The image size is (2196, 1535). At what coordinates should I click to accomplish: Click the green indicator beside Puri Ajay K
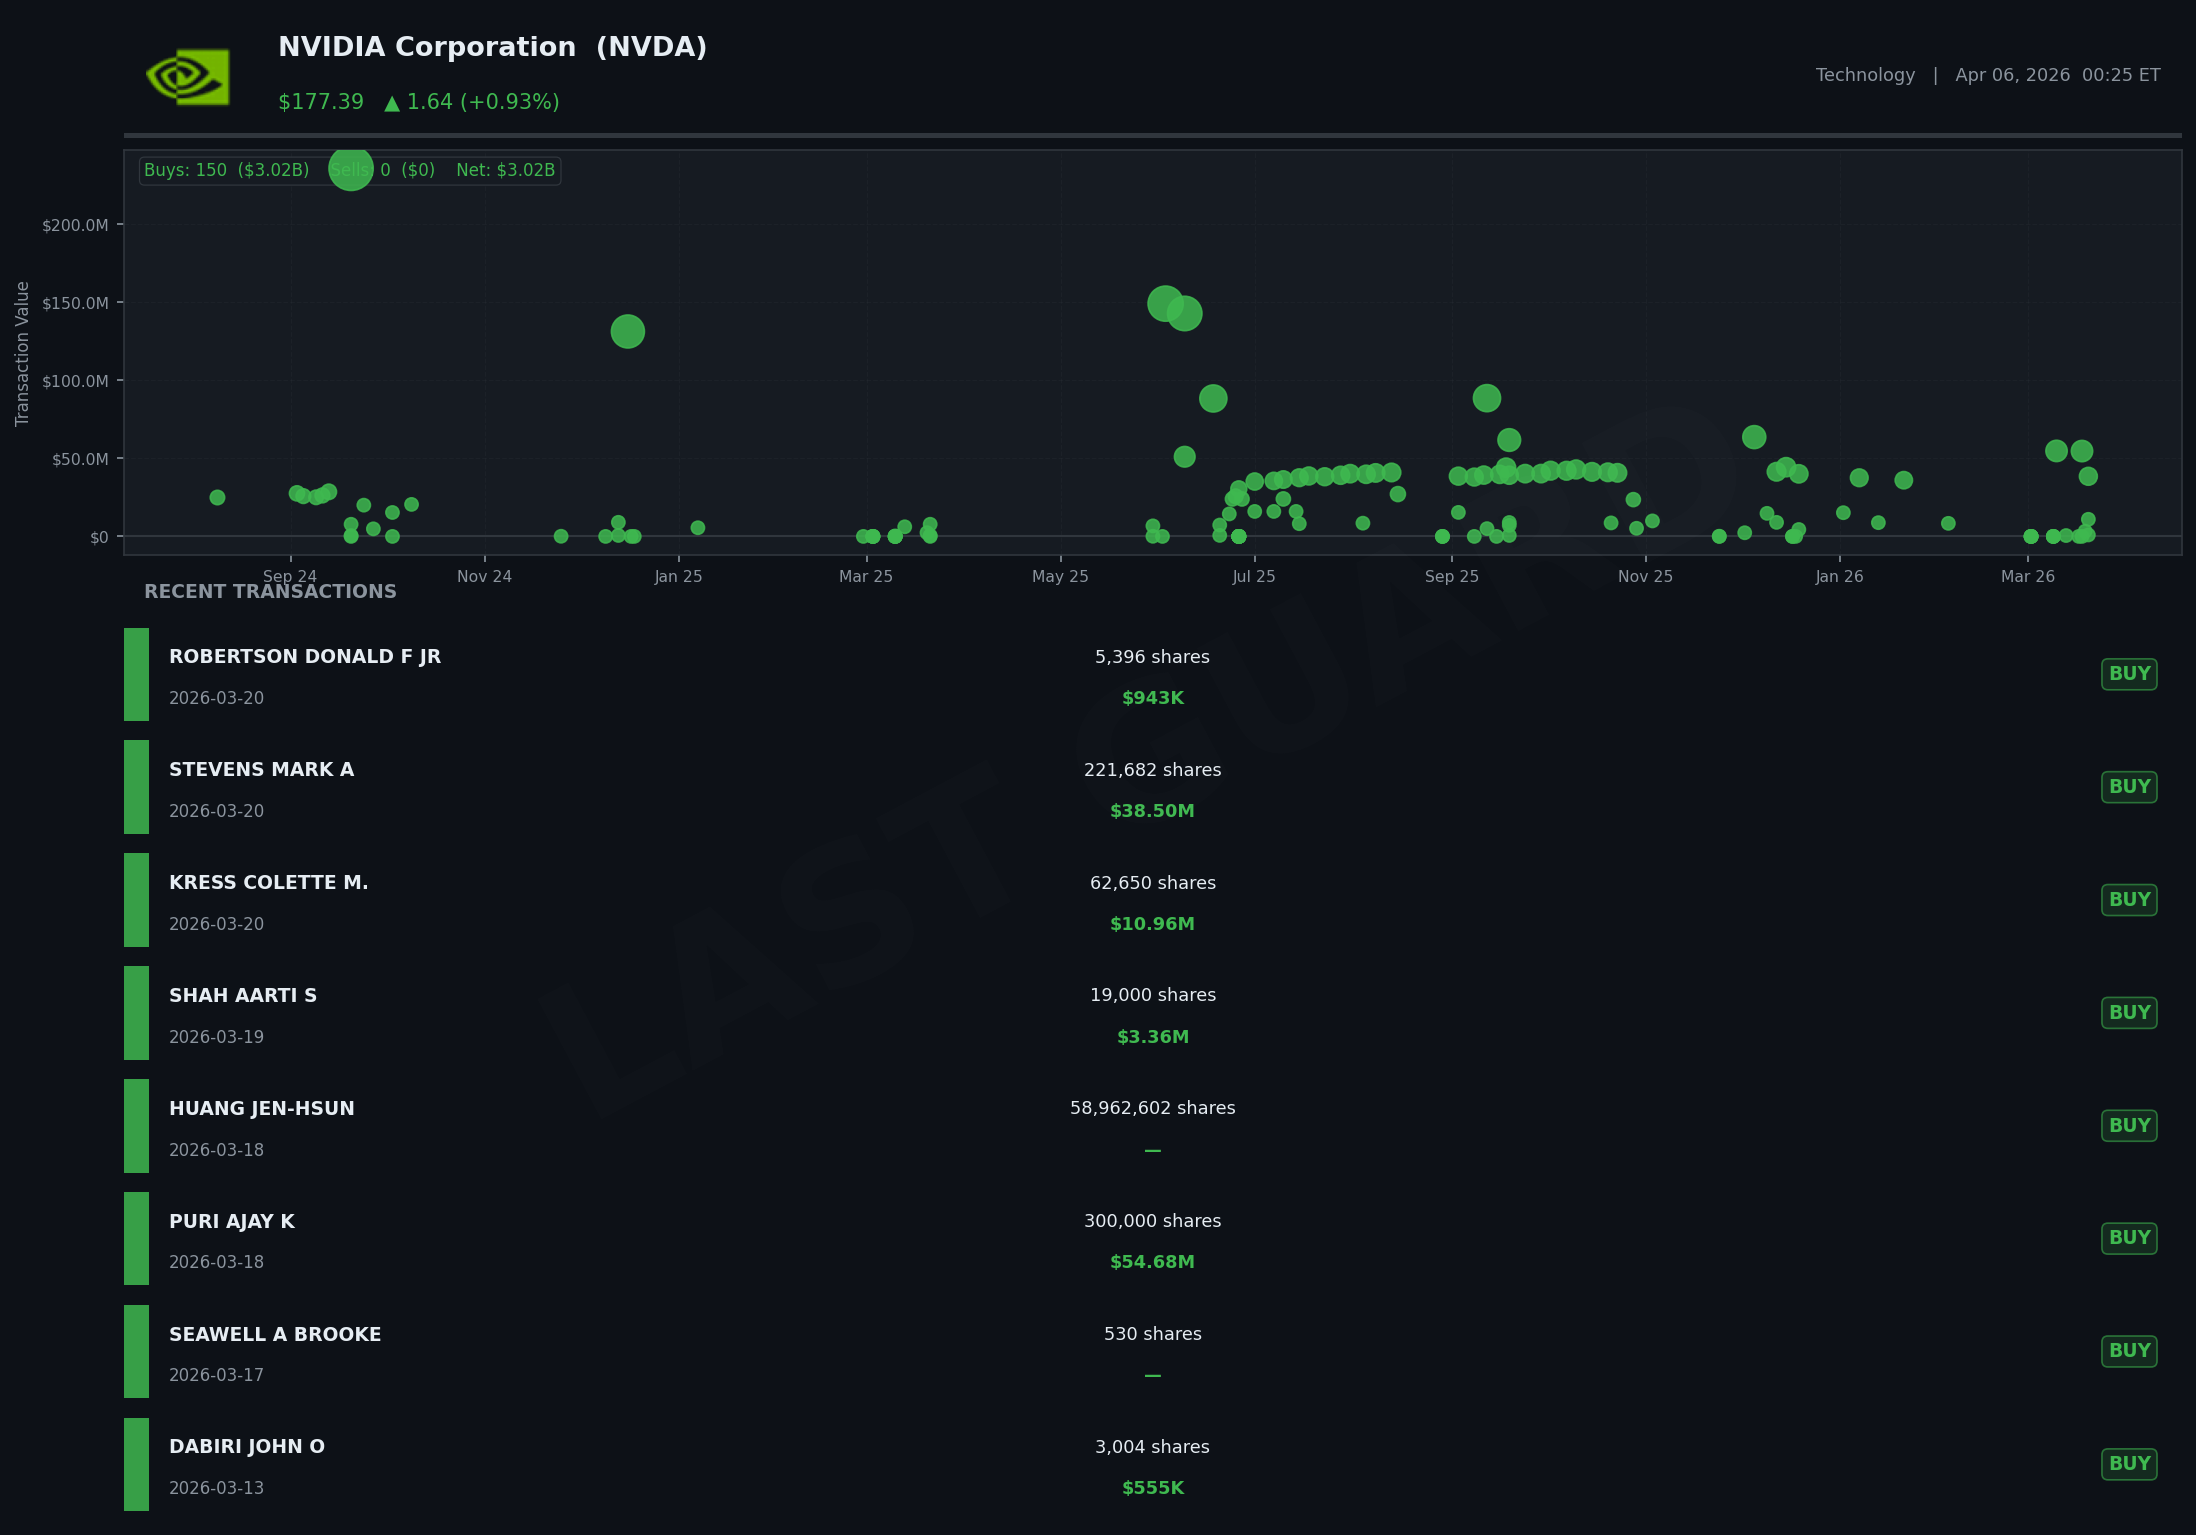[x=136, y=1238]
